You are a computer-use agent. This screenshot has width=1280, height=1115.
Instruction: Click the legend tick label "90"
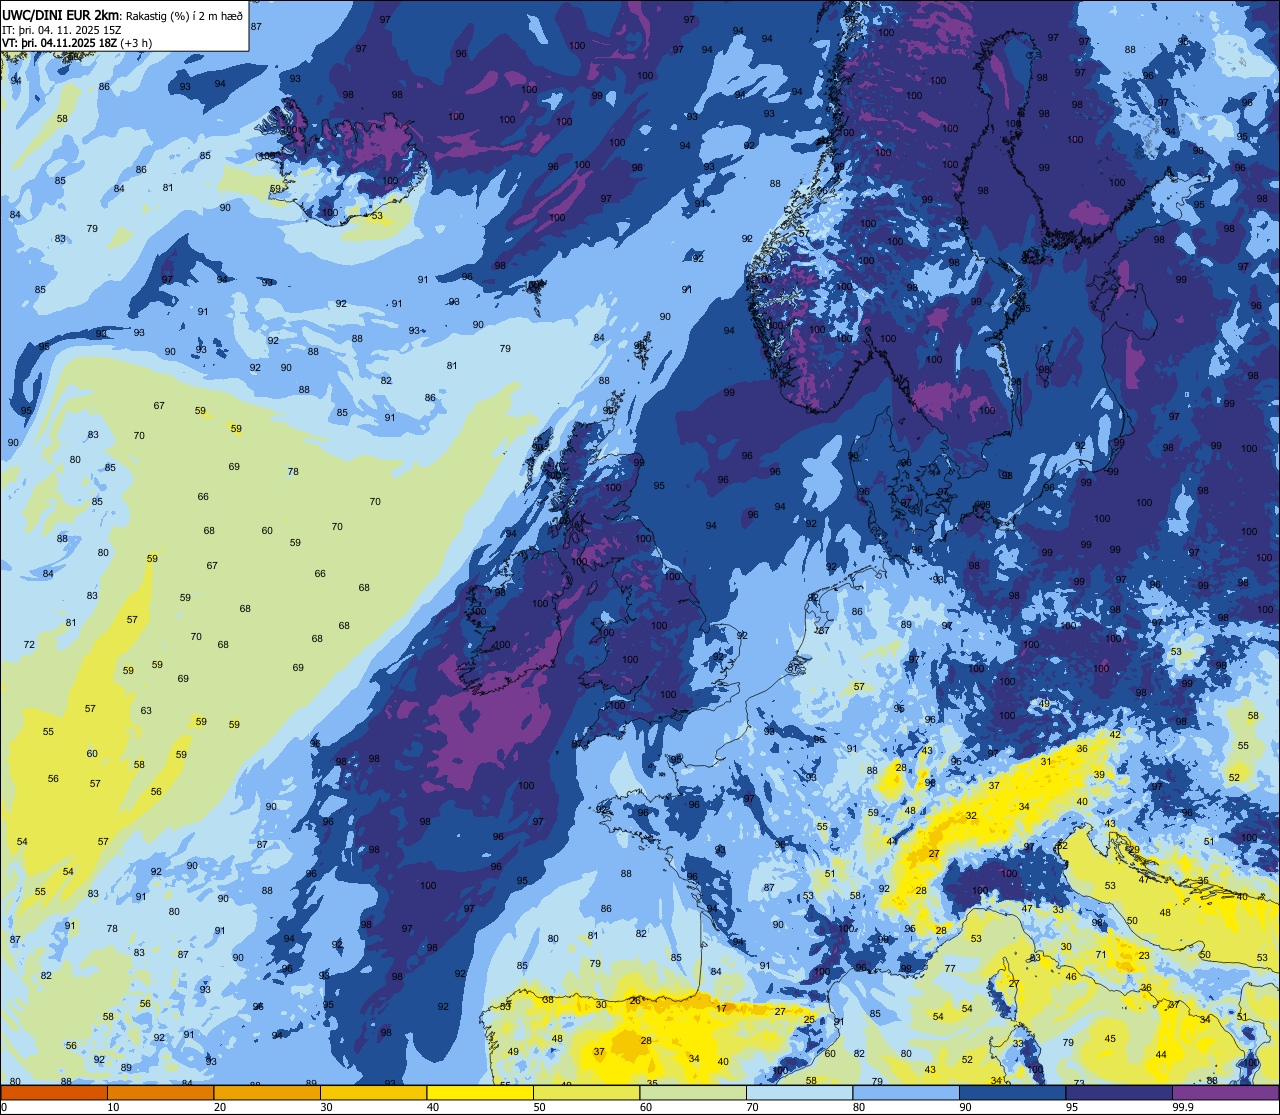click(965, 1107)
